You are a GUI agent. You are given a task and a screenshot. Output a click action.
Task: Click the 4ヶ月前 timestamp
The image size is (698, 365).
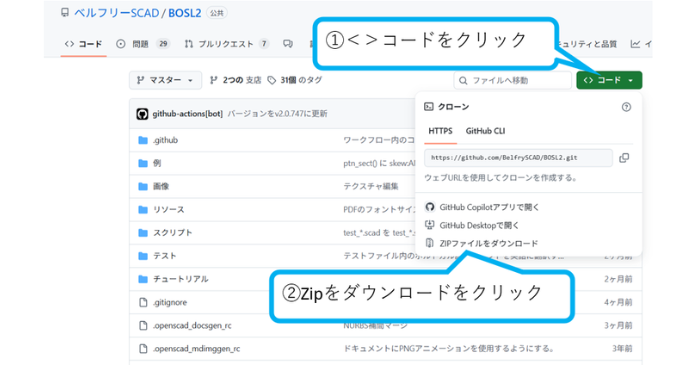click(618, 302)
